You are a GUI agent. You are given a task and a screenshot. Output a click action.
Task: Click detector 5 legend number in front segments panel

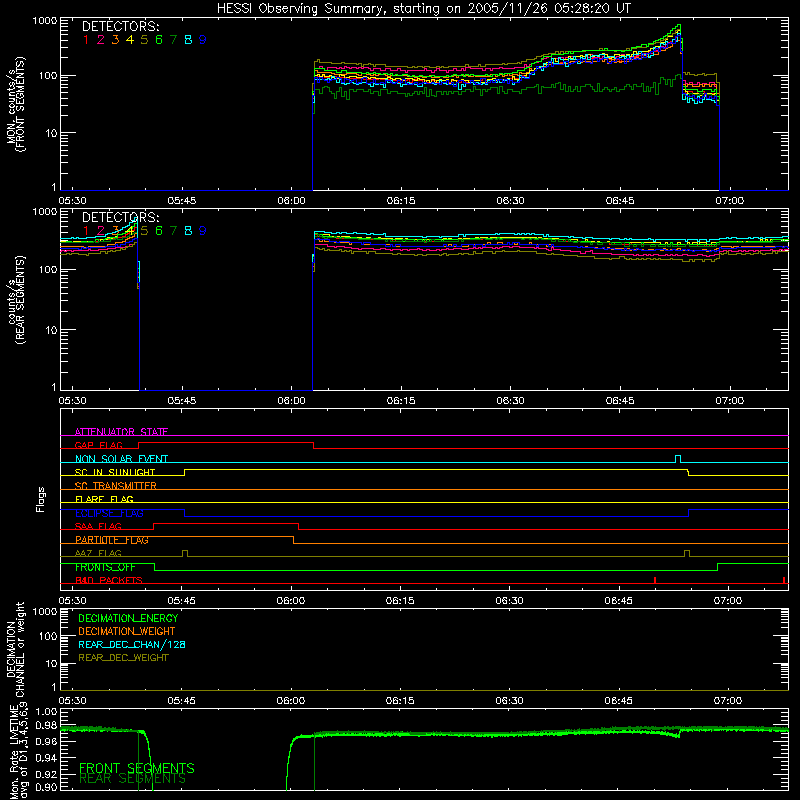point(144,40)
